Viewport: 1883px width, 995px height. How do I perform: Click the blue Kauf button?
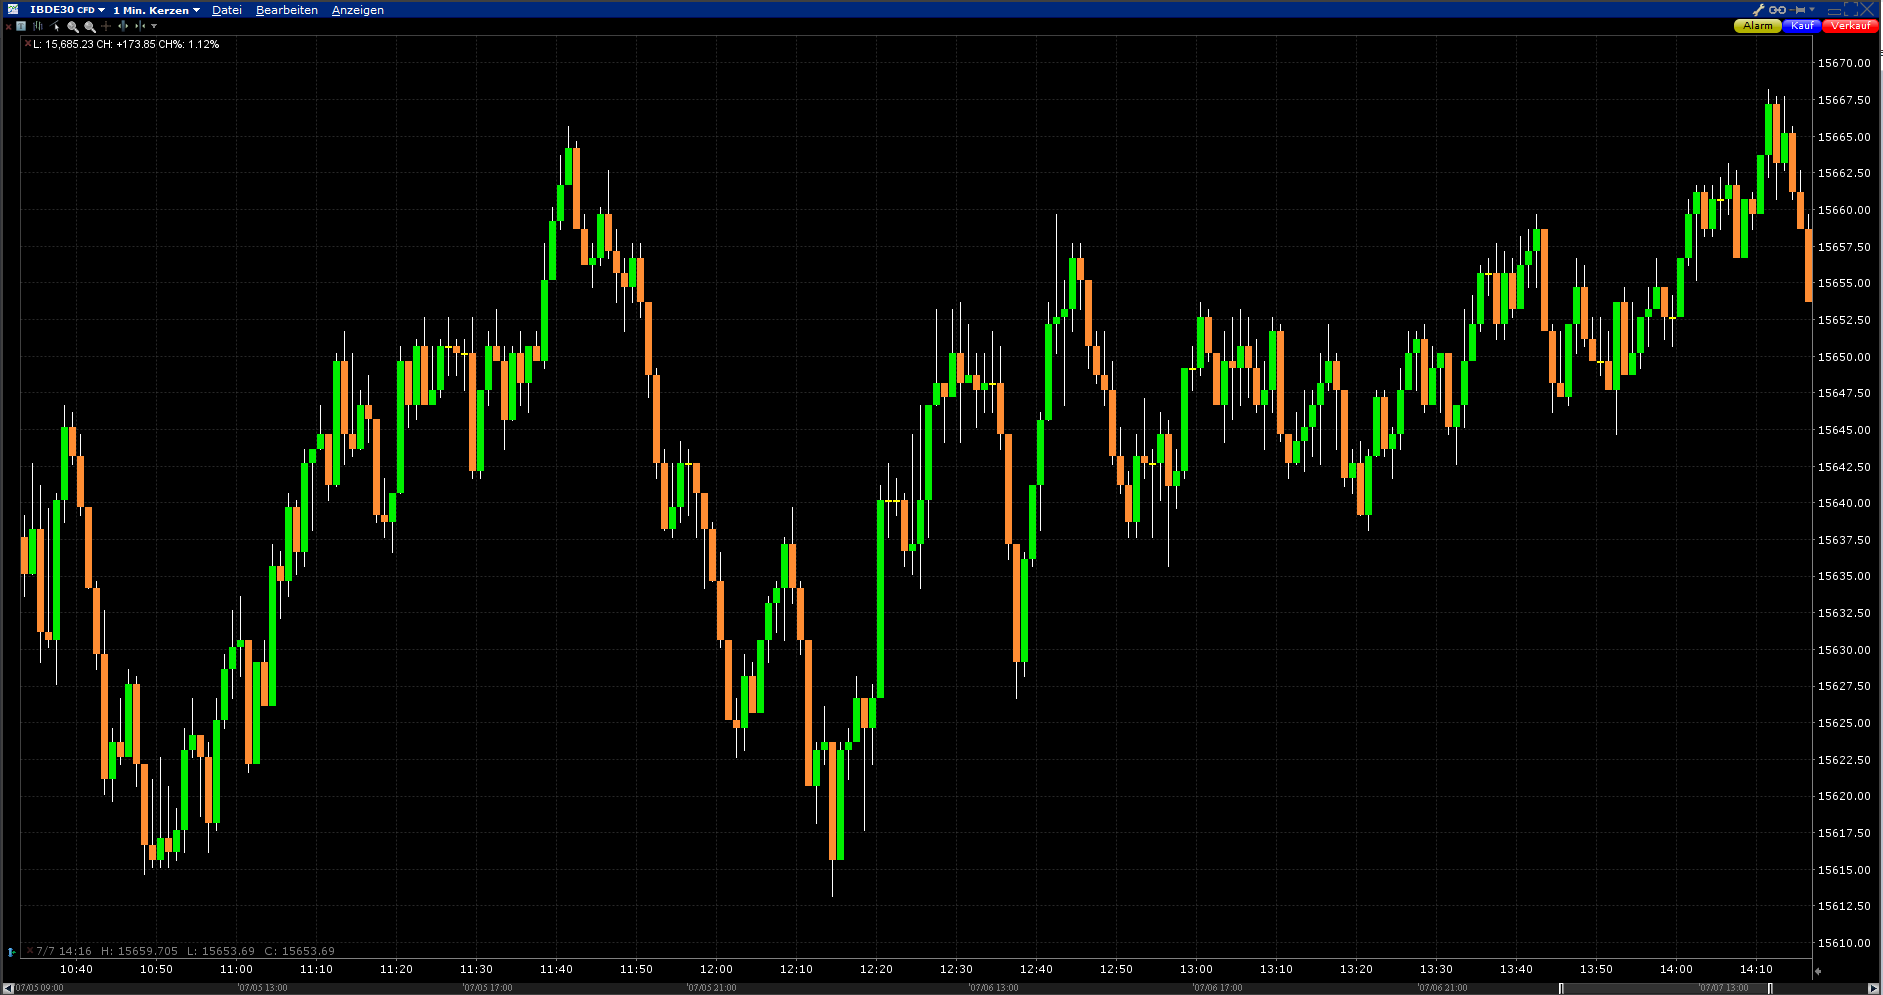[x=1802, y=26]
